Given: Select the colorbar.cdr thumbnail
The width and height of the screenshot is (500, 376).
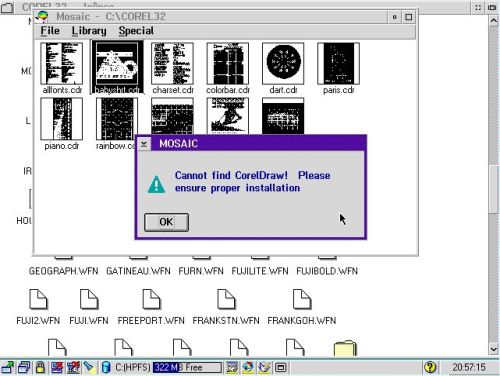Looking at the screenshot, I should [228, 64].
